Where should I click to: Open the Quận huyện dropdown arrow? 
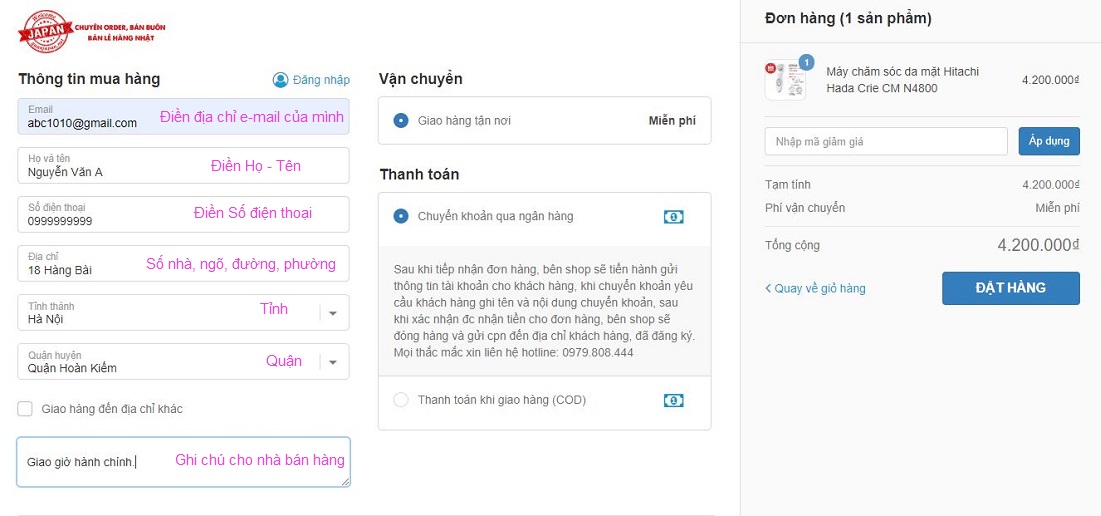pos(333,362)
